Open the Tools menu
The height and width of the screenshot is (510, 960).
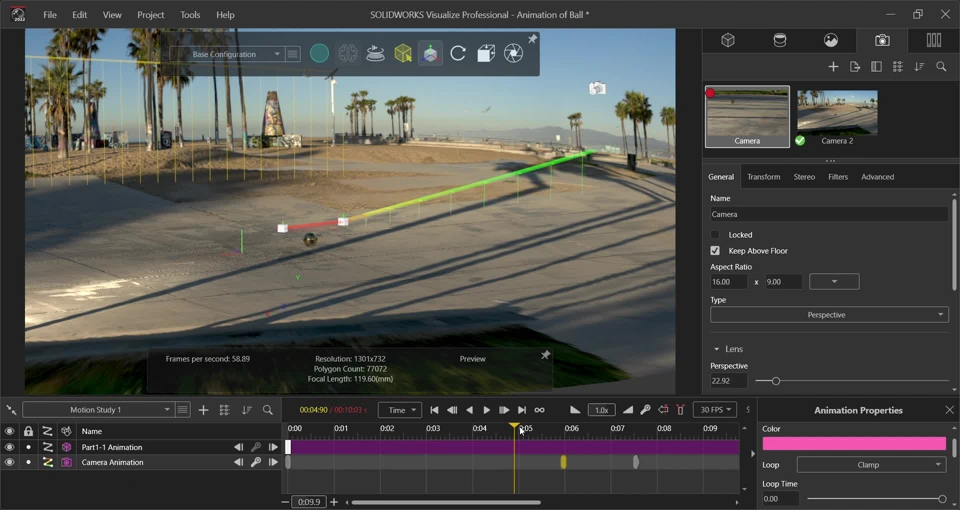pos(190,15)
